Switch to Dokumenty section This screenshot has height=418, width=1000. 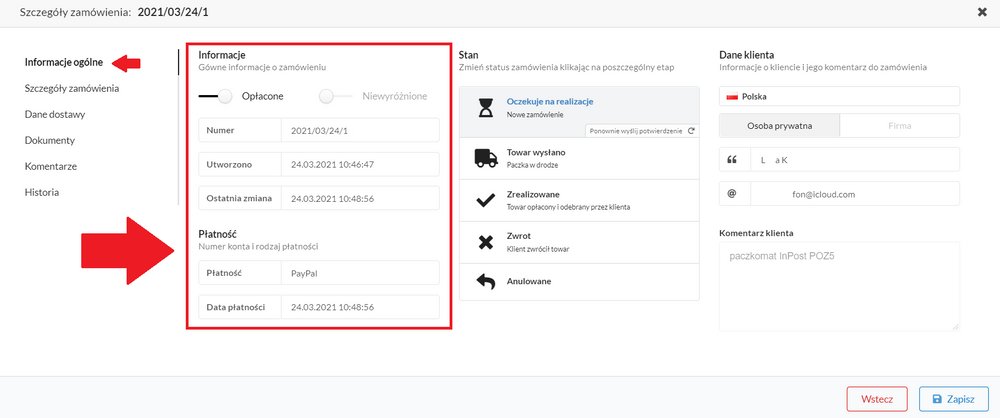50,140
